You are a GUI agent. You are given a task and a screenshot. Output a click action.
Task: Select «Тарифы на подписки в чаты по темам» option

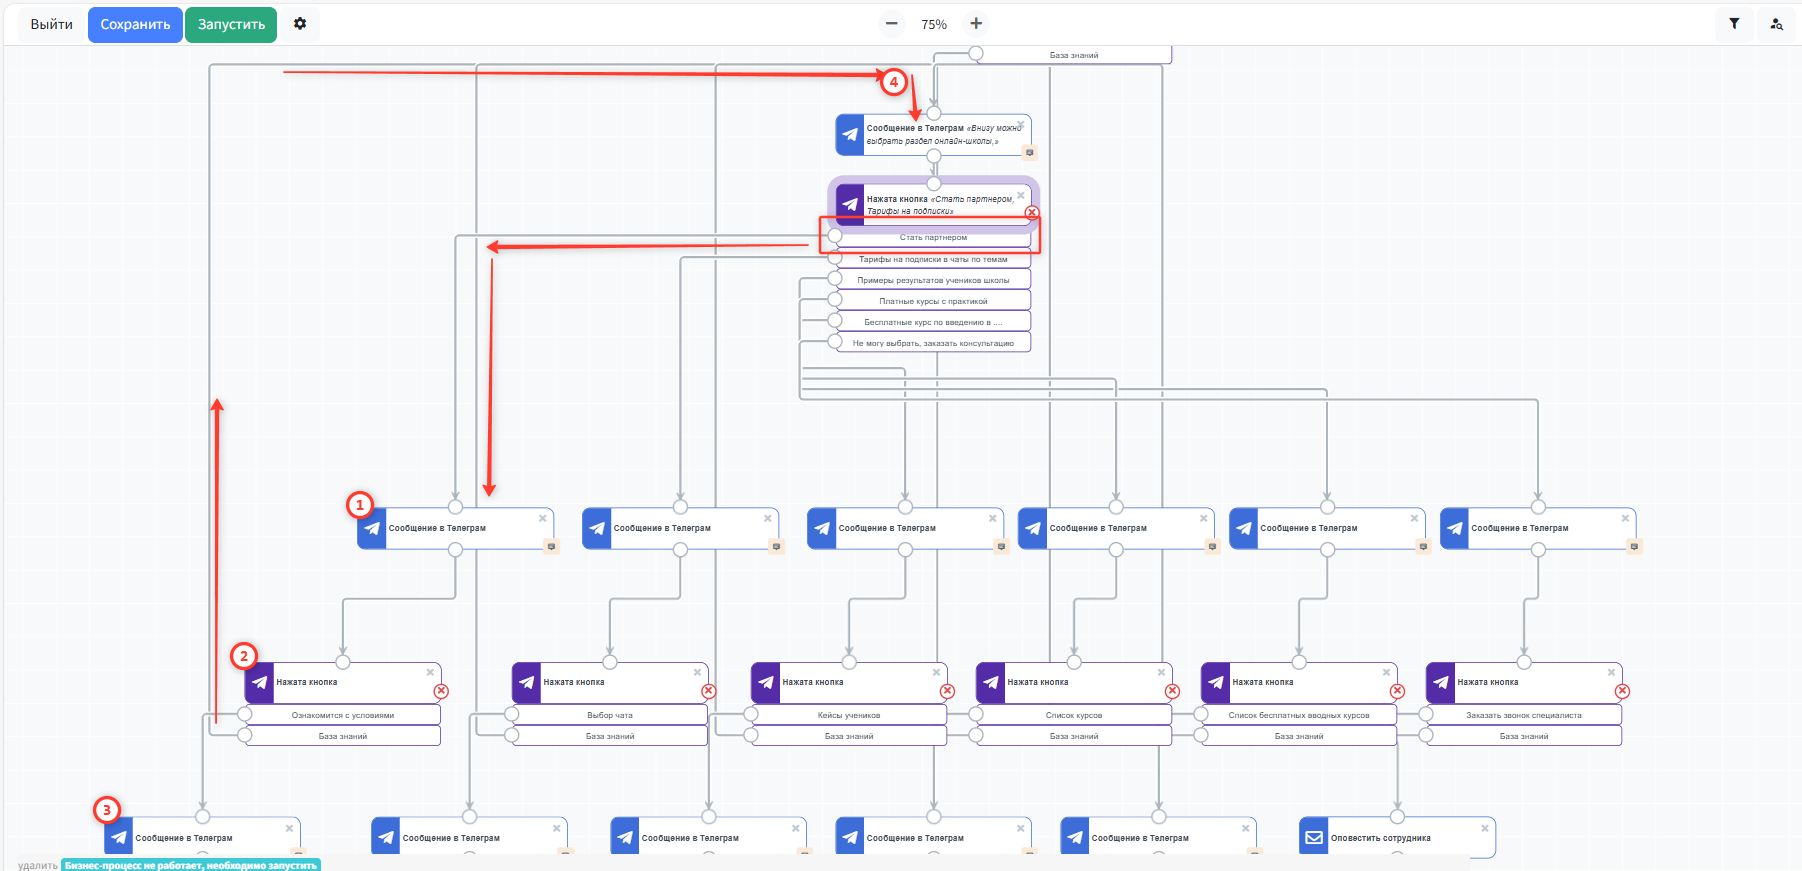pos(933,259)
